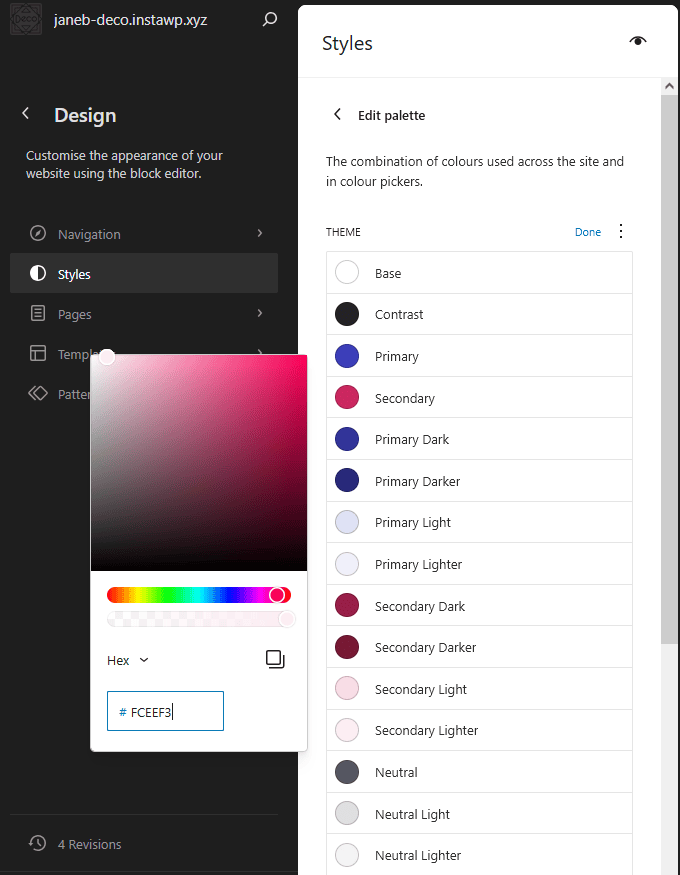
Task: Toggle style book with the eye icon
Action: pos(638,41)
